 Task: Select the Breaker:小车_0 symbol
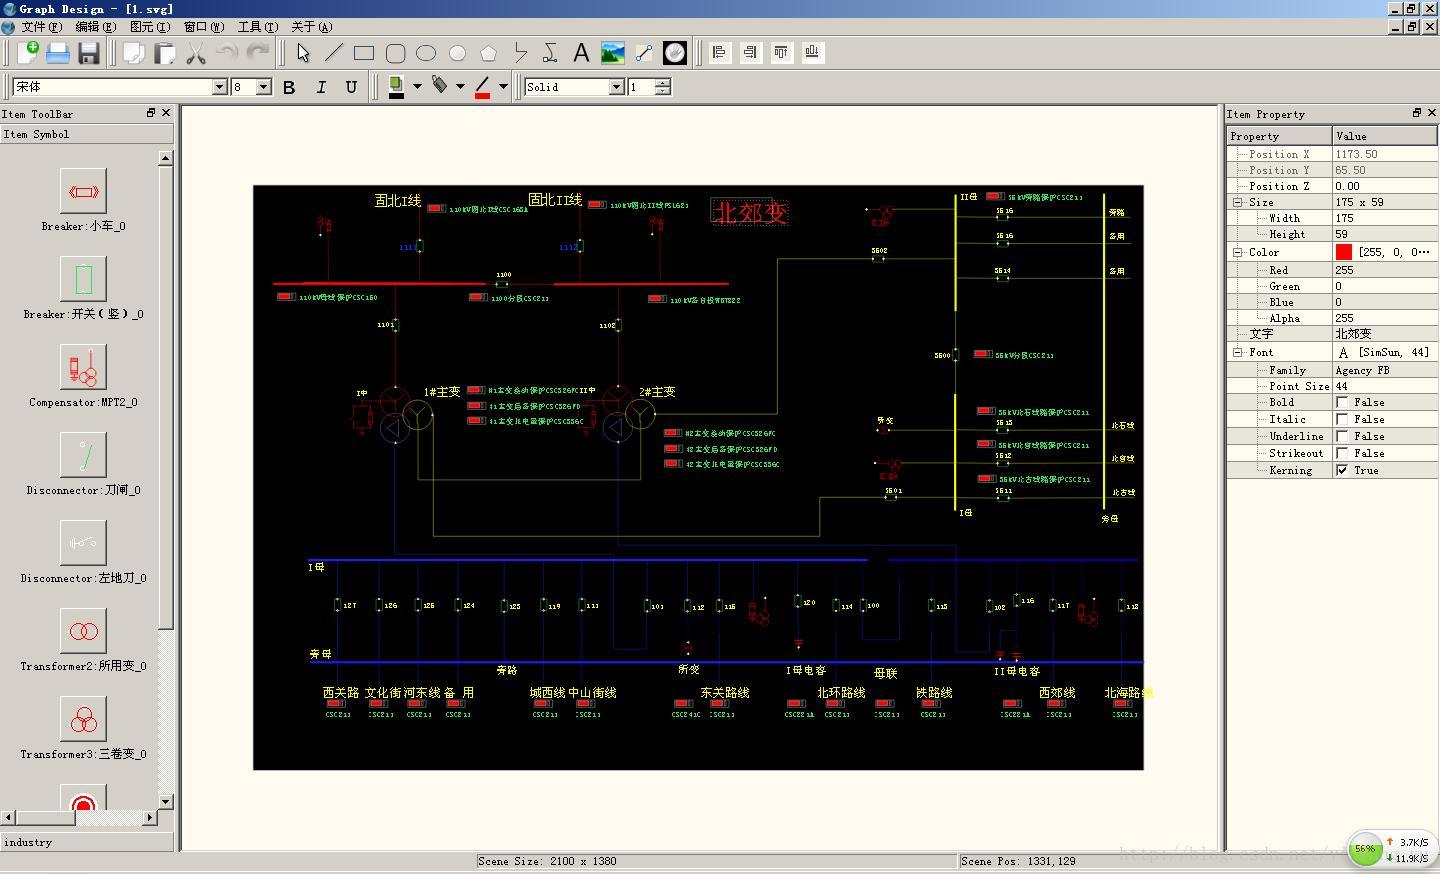(x=84, y=191)
